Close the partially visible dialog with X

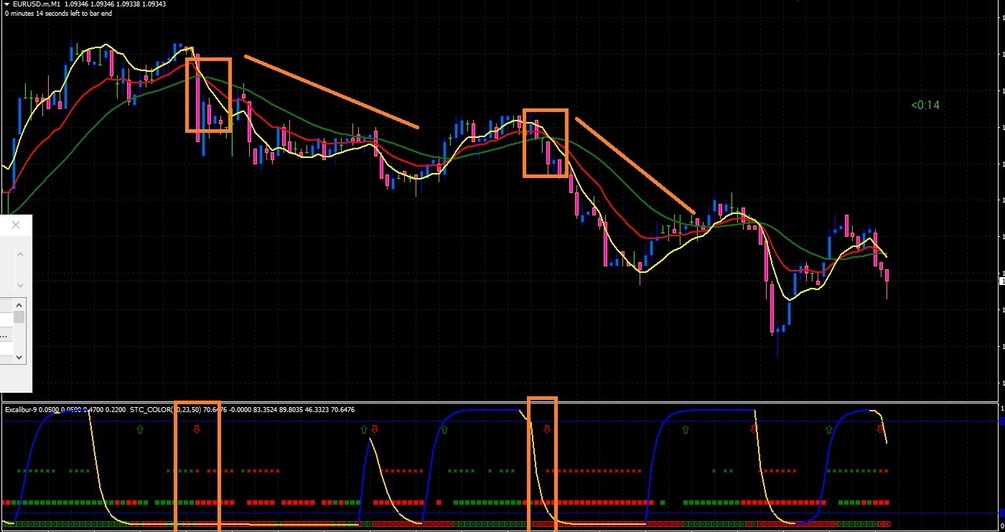pos(16,225)
